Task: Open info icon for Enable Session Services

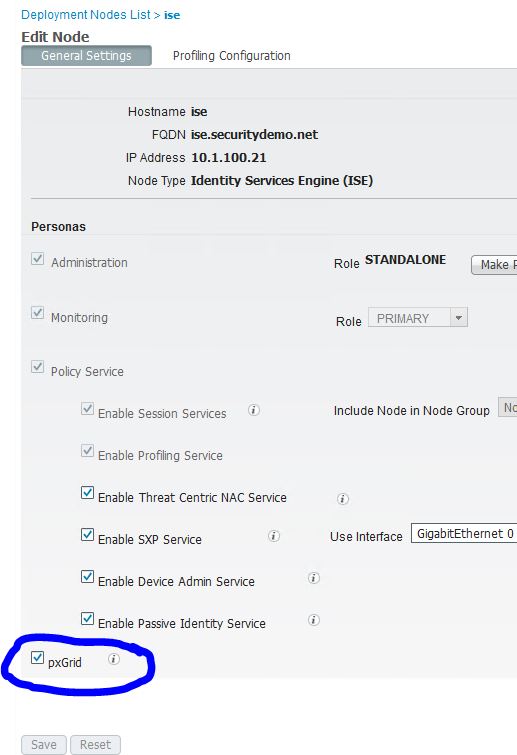Action: point(254,410)
